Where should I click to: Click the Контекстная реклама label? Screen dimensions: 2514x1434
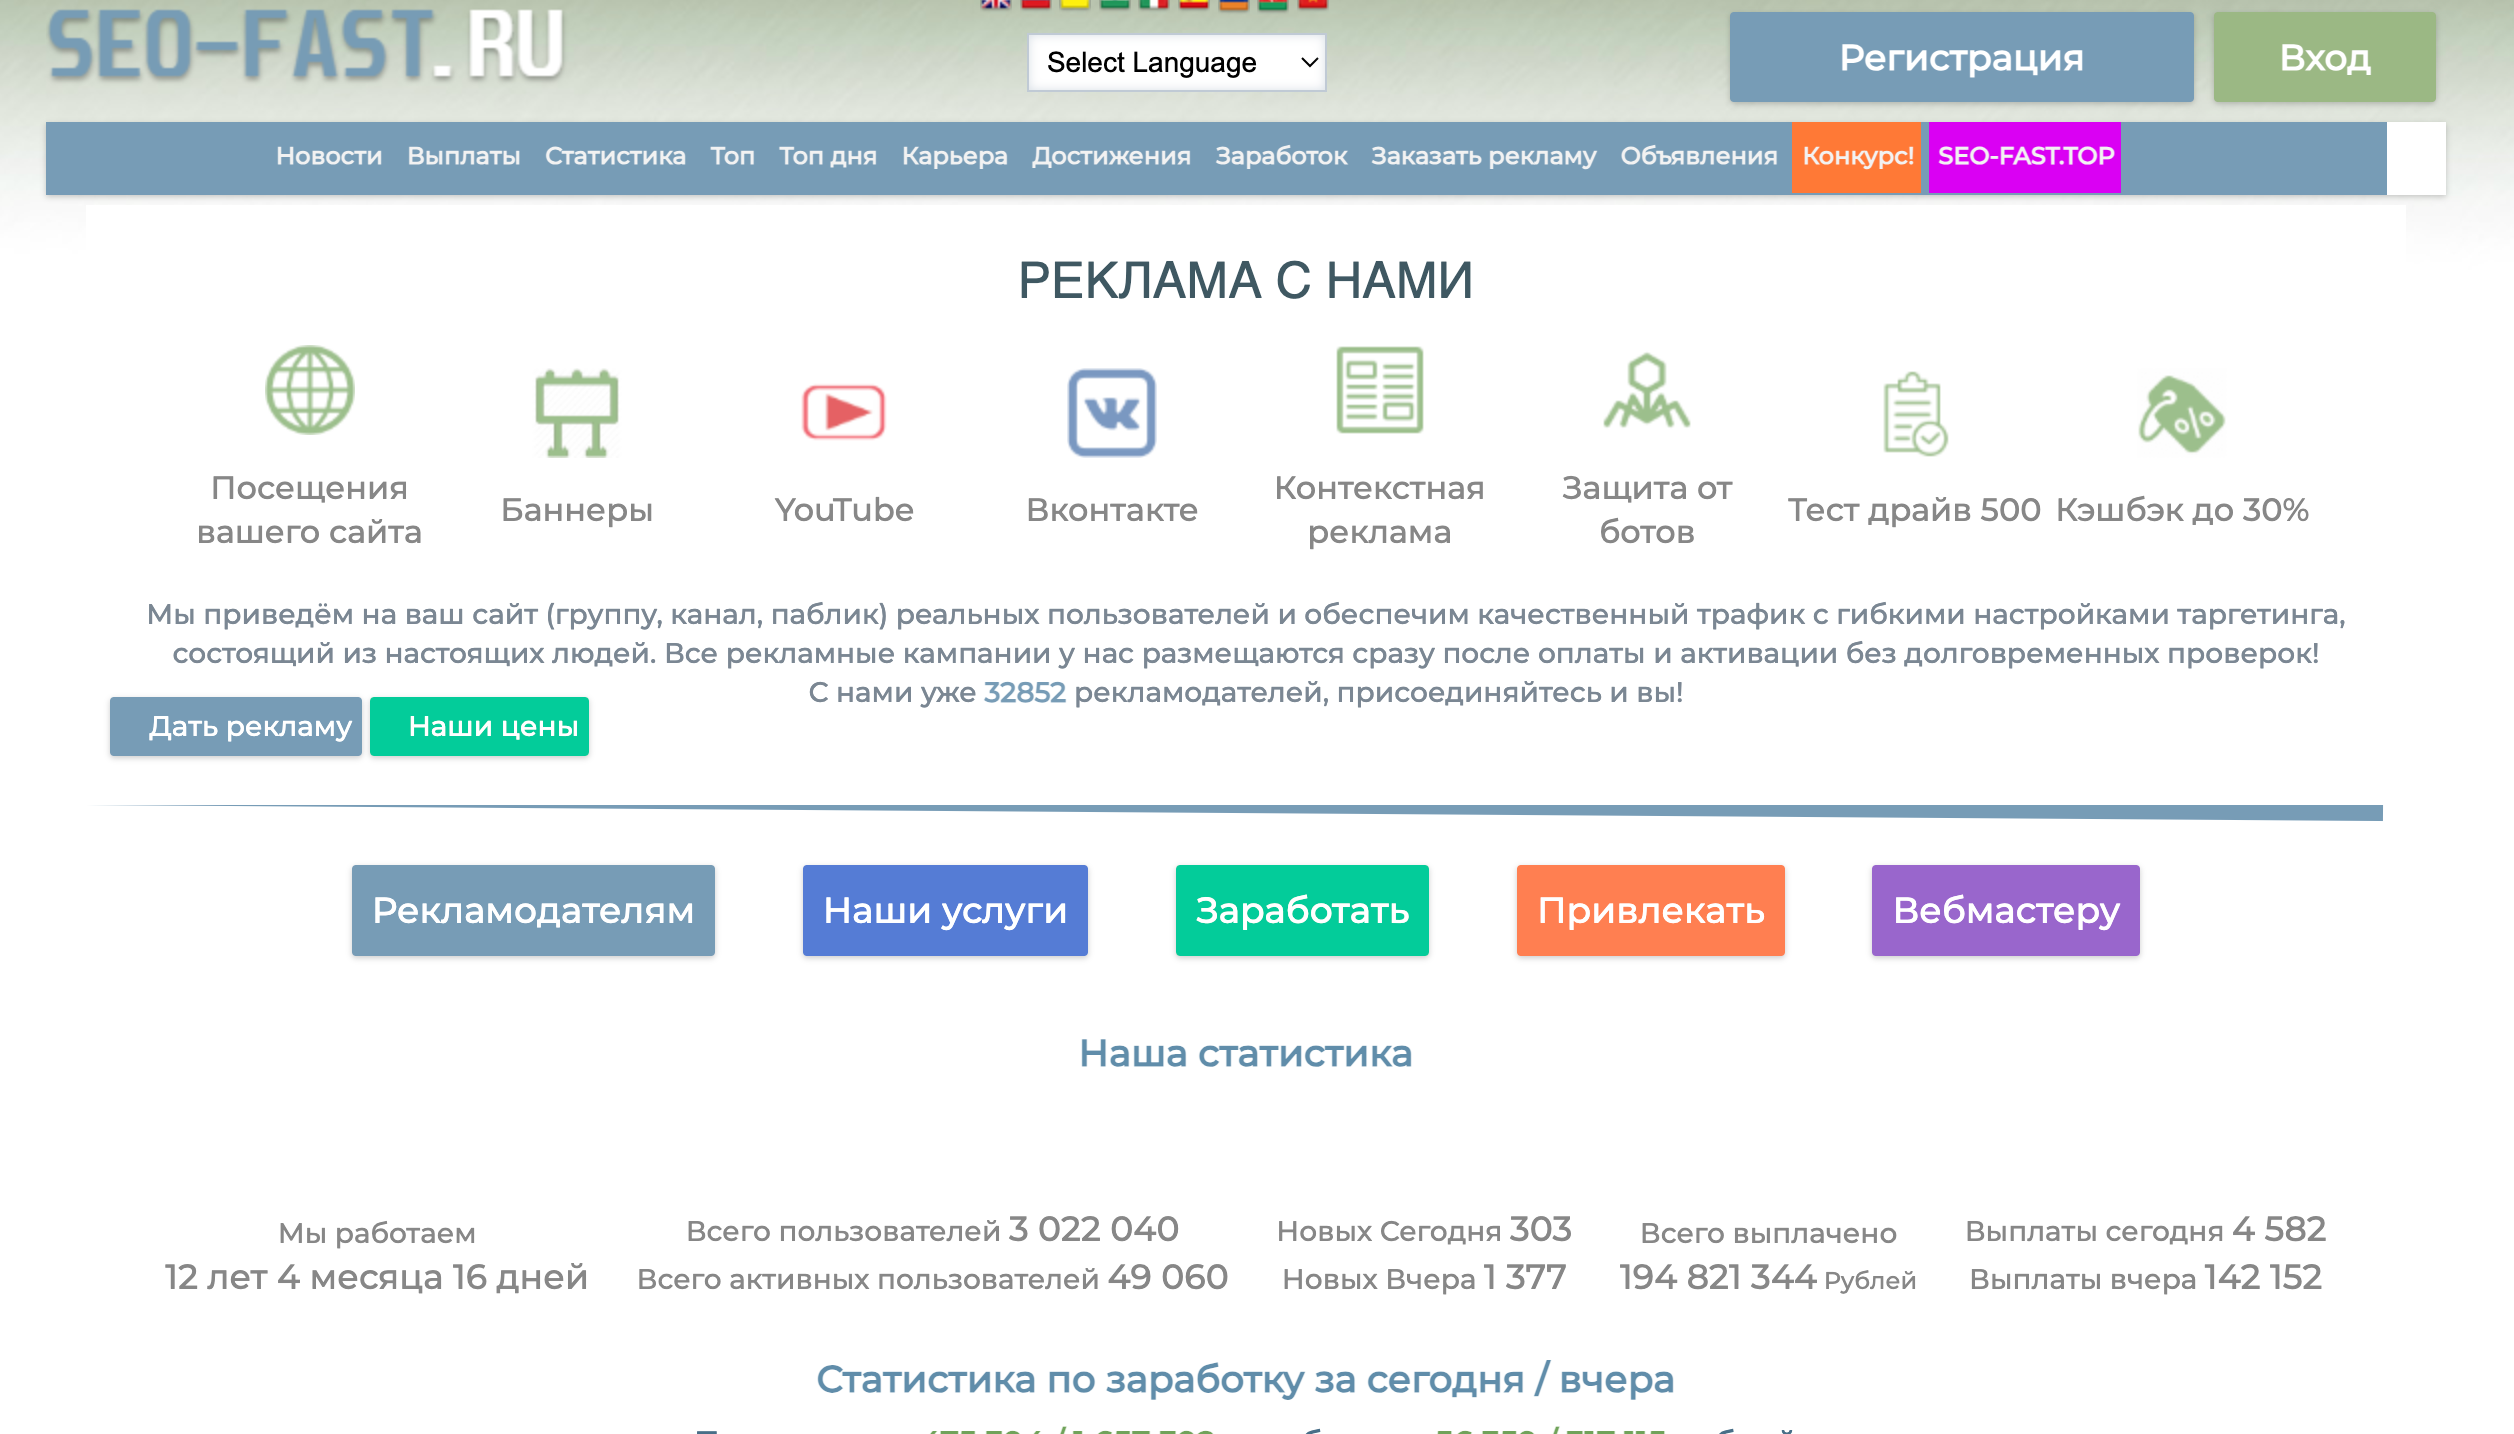pos(1380,510)
